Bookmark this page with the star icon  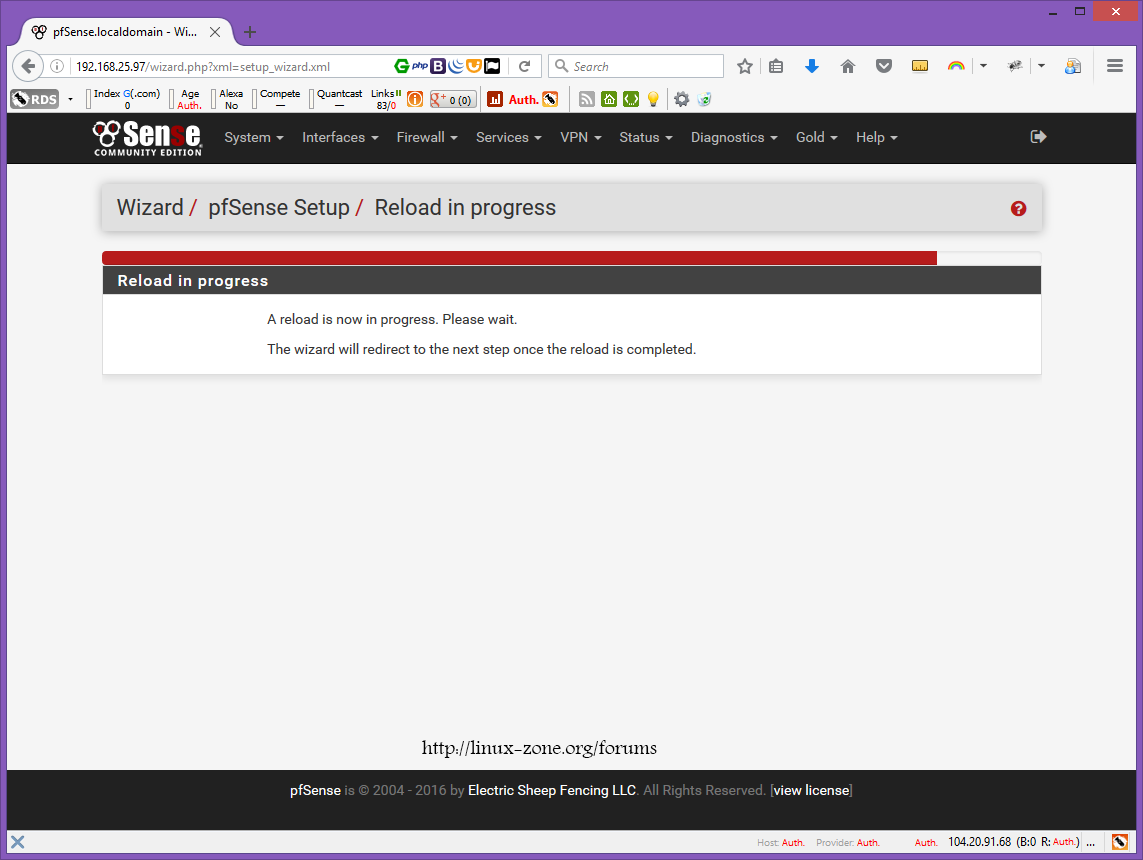[745, 66]
